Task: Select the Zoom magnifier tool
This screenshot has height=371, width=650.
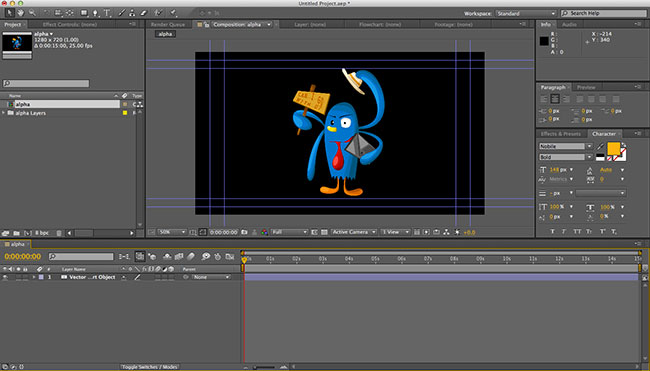Action: pyautogui.click(x=32, y=13)
